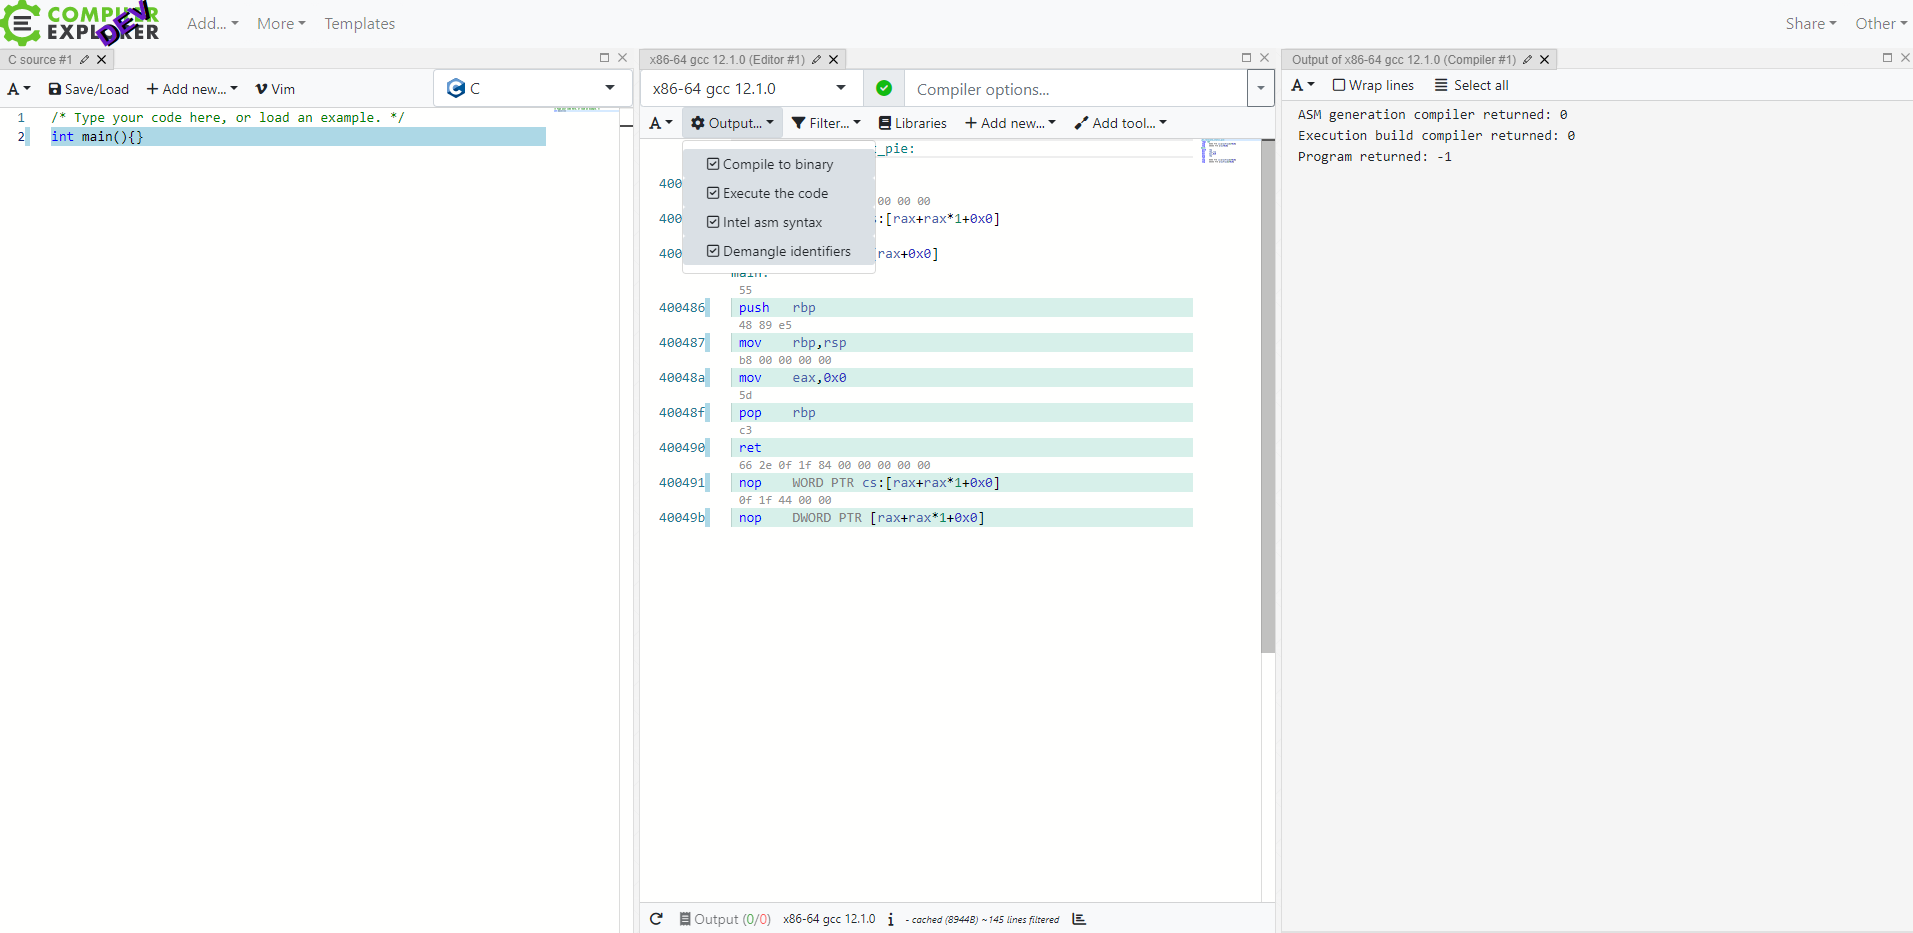Screen dimensions: 1913x933
Task: Click the Save/Load icon in the source pane
Action: 88,89
